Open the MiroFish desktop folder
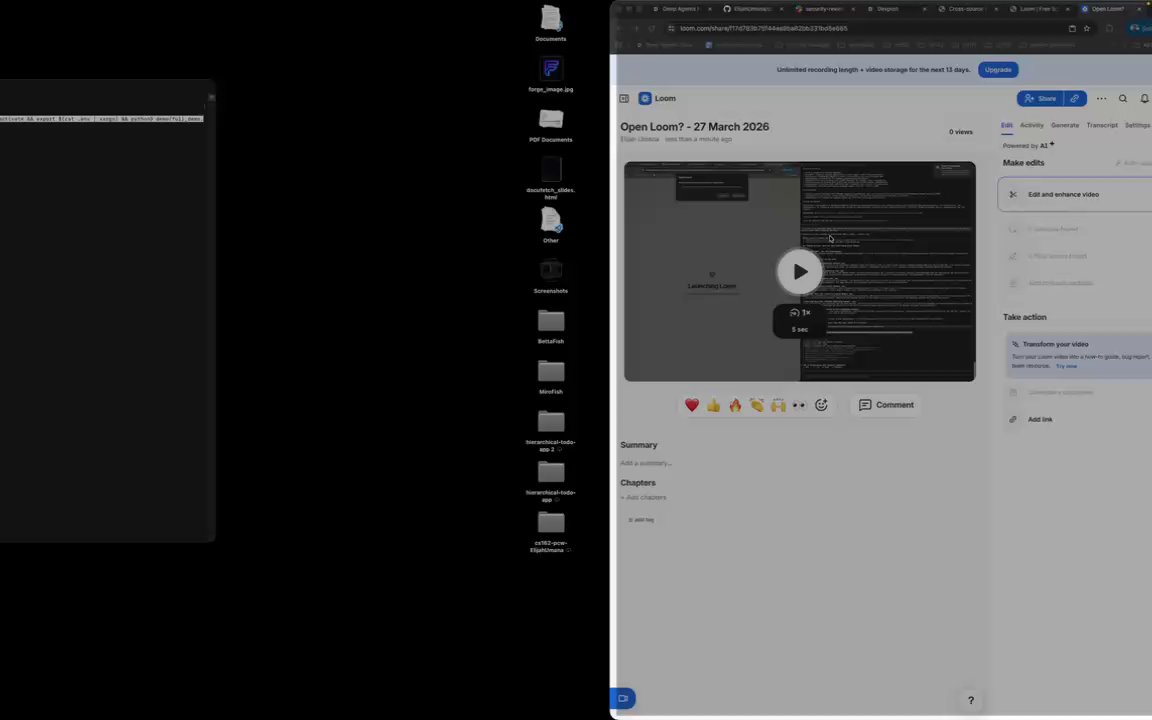The height and width of the screenshot is (720, 1152). pos(550,376)
